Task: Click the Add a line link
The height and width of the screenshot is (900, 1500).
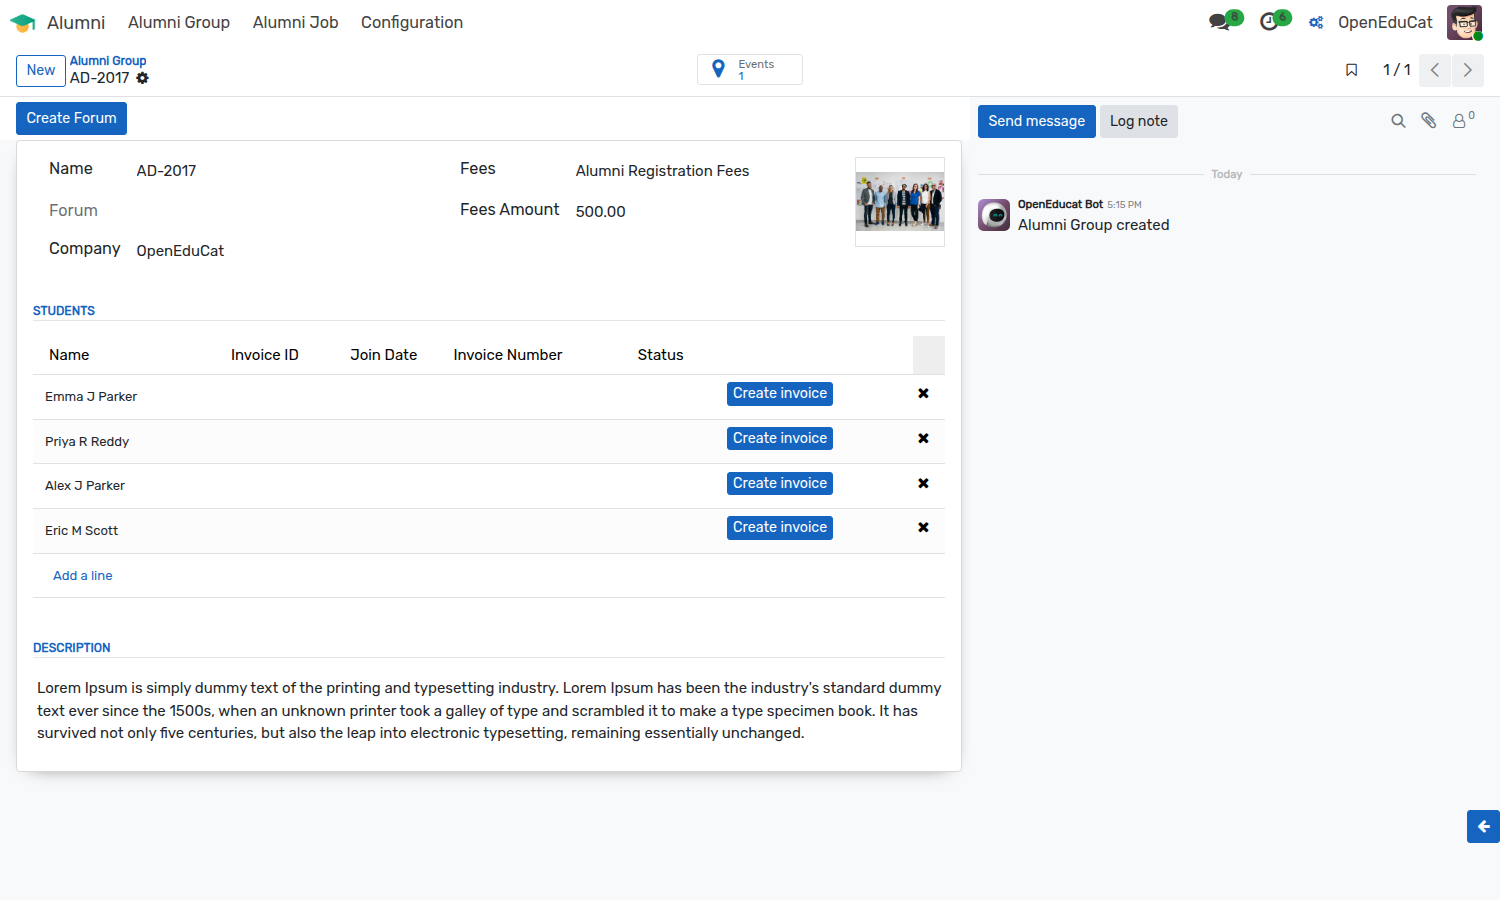Action: (82, 576)
